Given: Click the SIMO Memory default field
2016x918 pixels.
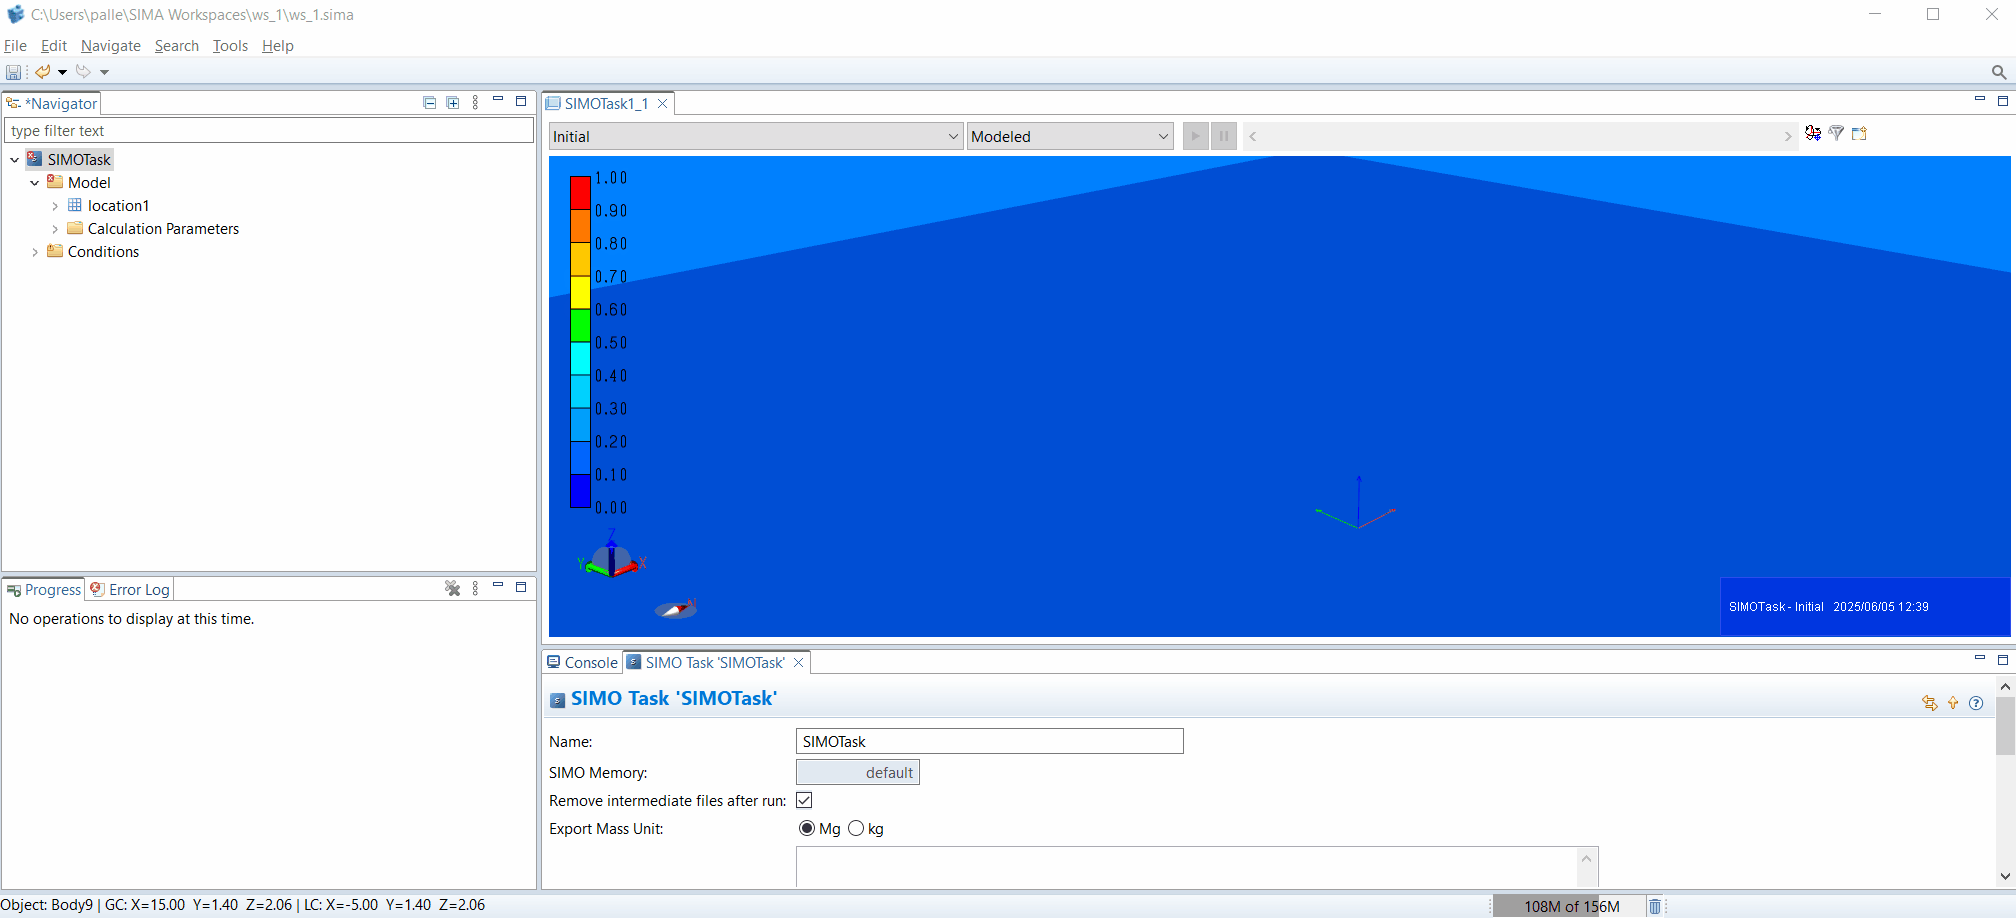Looking at the screenshot, I should click(858, 772).
